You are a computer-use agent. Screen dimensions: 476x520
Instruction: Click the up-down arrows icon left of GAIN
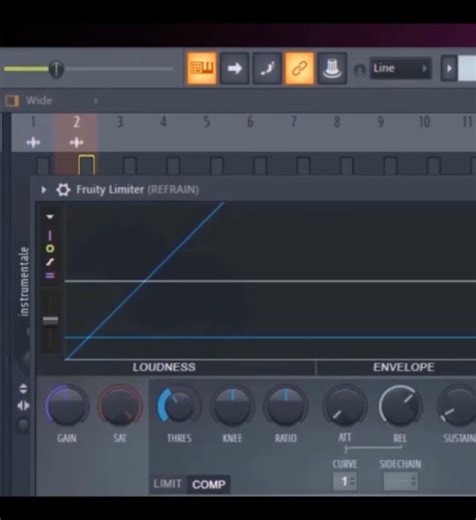pyautogui.click(x=23, y=389)
